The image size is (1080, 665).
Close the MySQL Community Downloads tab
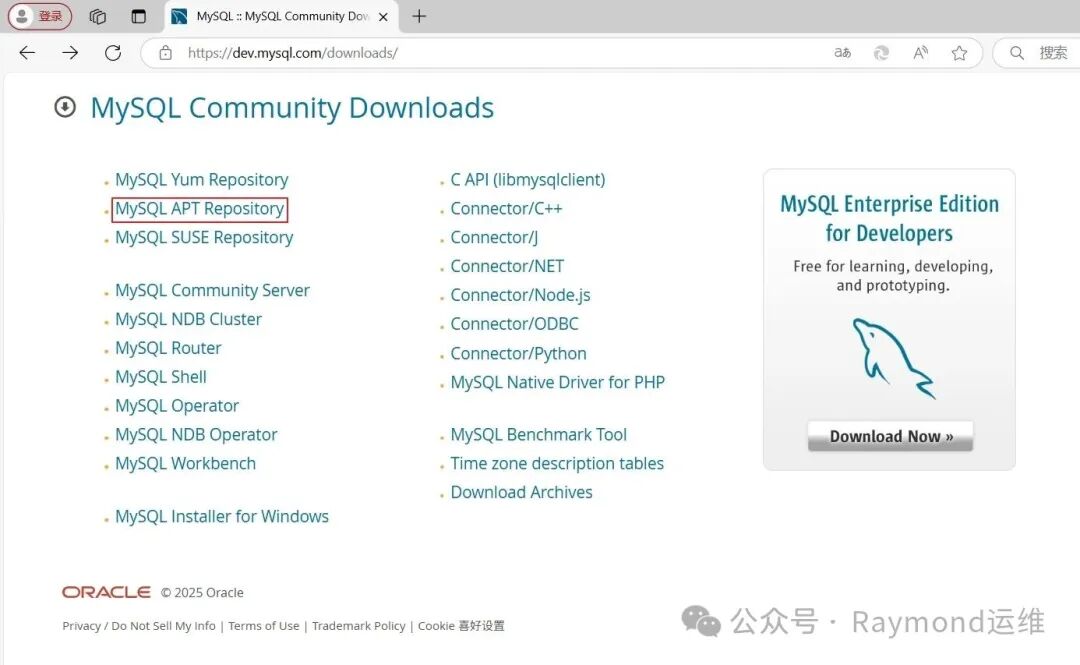[x=384, y=17]
